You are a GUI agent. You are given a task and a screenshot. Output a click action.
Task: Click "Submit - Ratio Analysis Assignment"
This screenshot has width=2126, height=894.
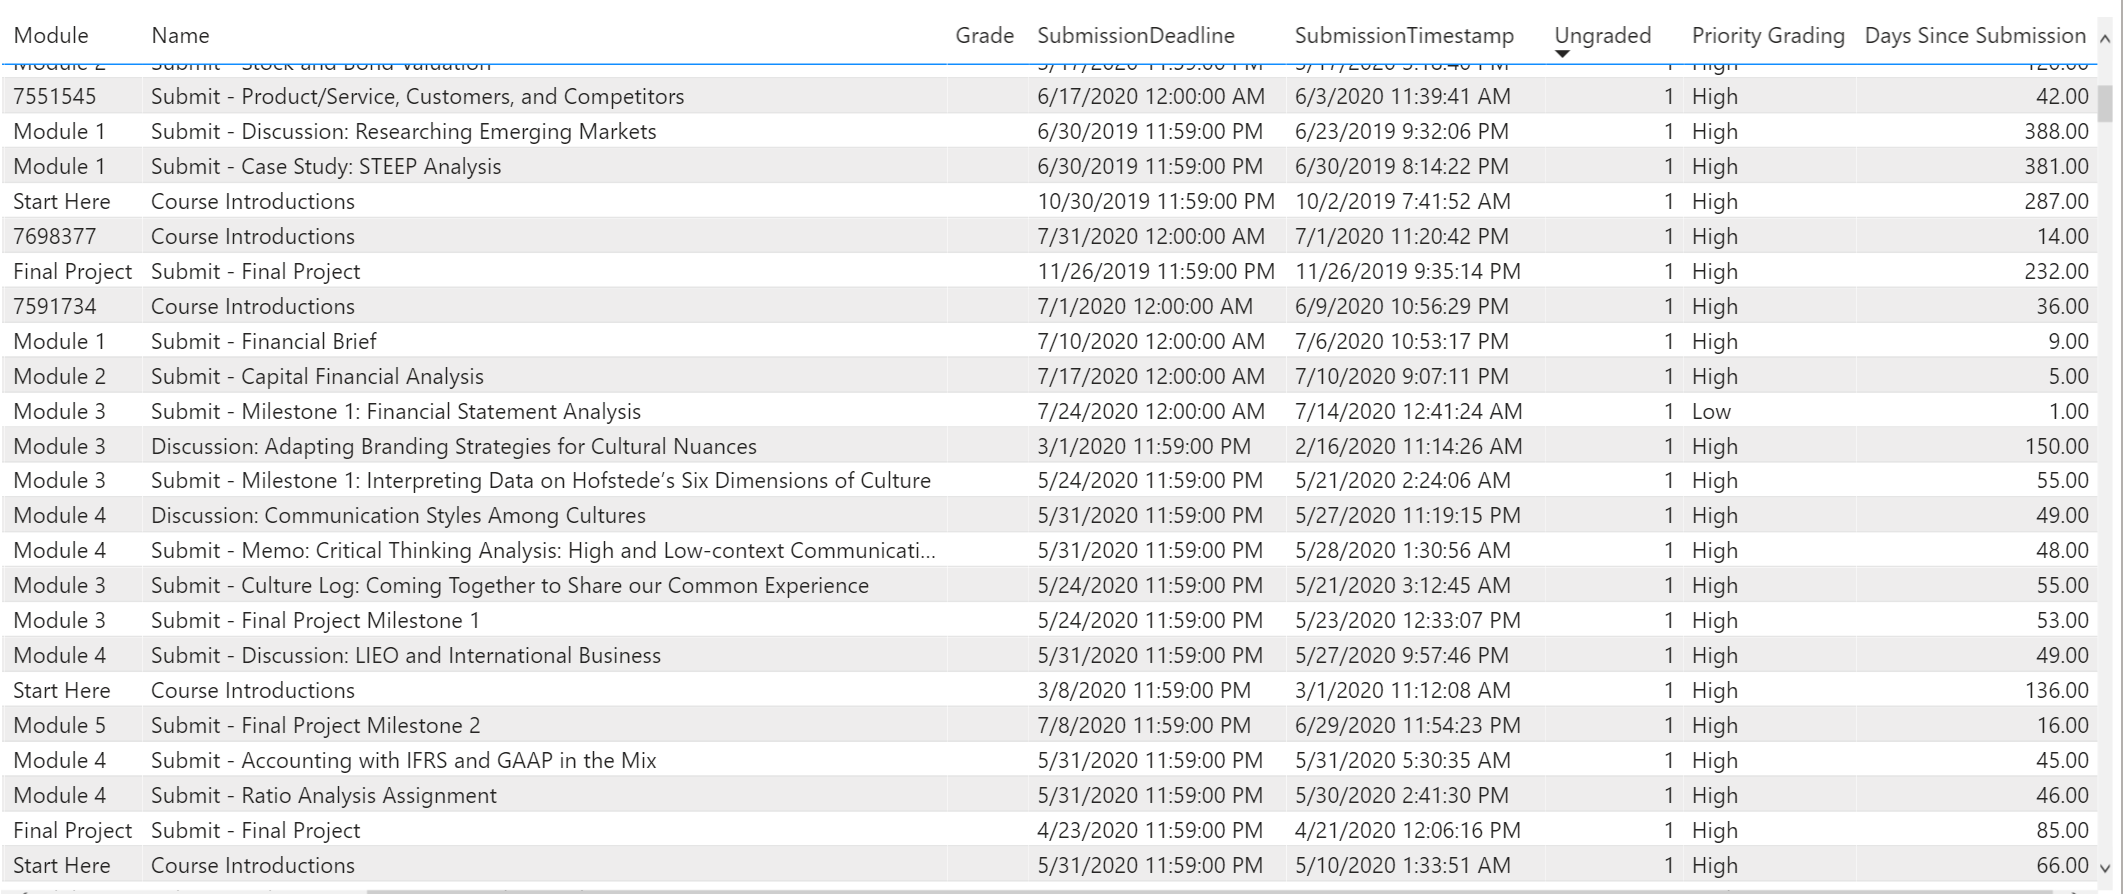324,796
